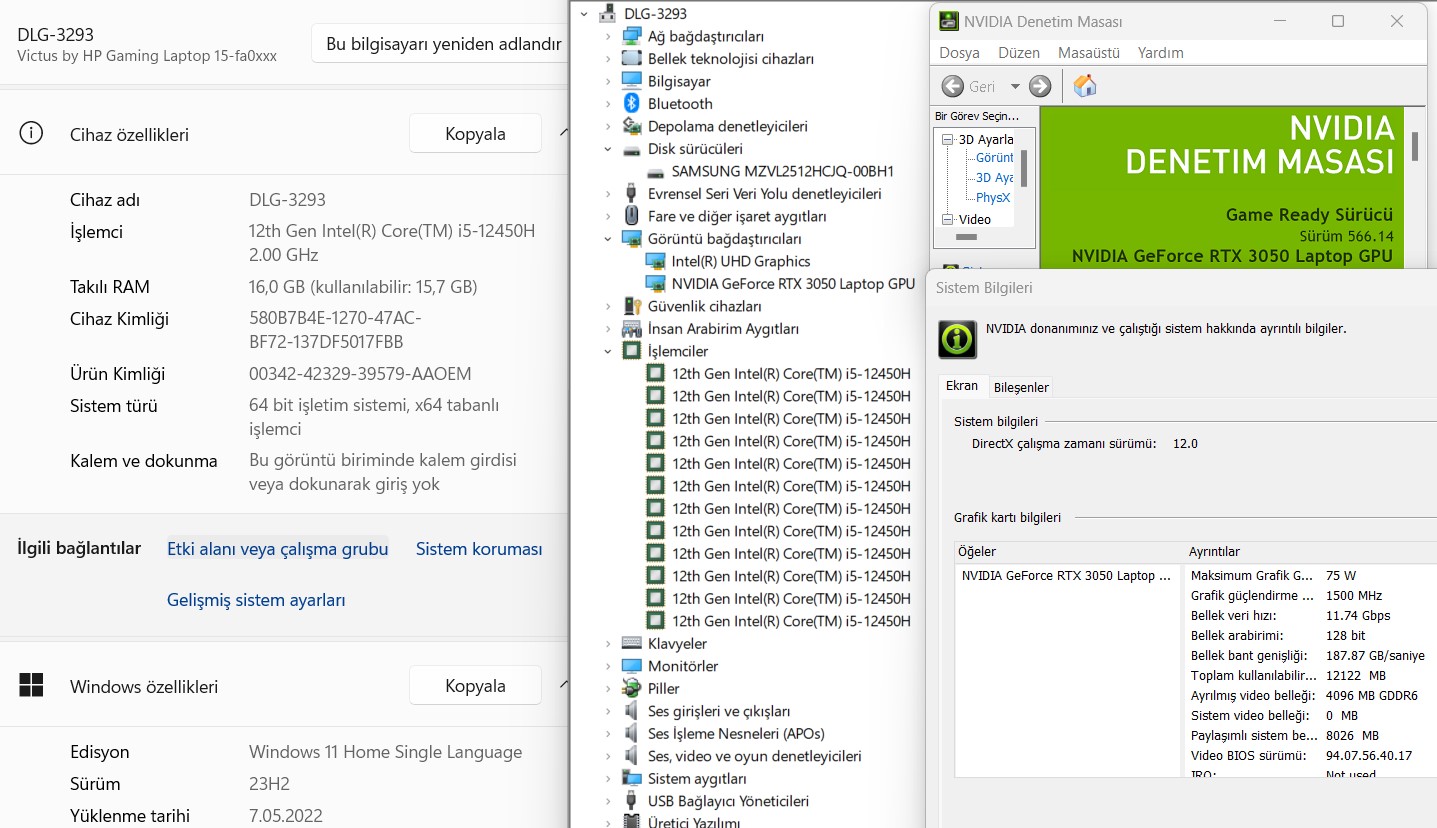
Task: Click the forward arrow in NVIDIA toolbar
Action: coord(1040,87)
